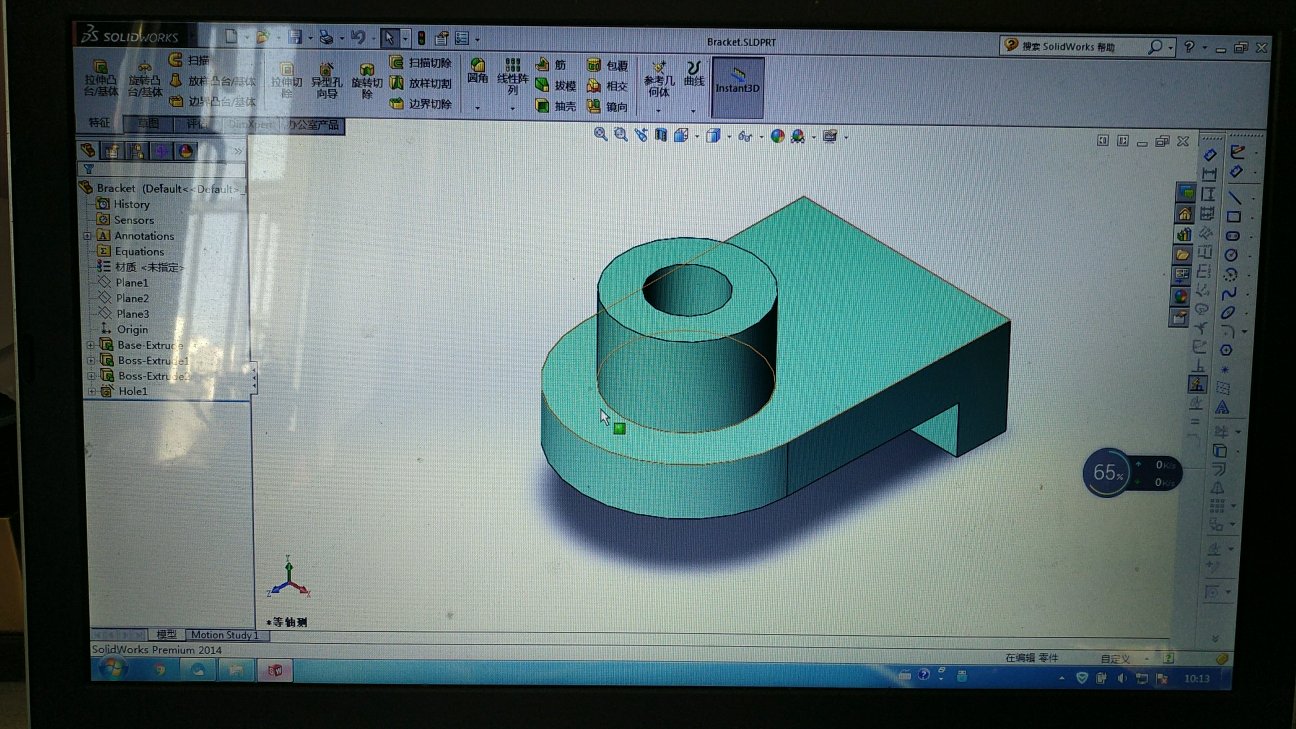
Task: Select the Lofted Cut (放样切割) tool
Action: [421, 83]
